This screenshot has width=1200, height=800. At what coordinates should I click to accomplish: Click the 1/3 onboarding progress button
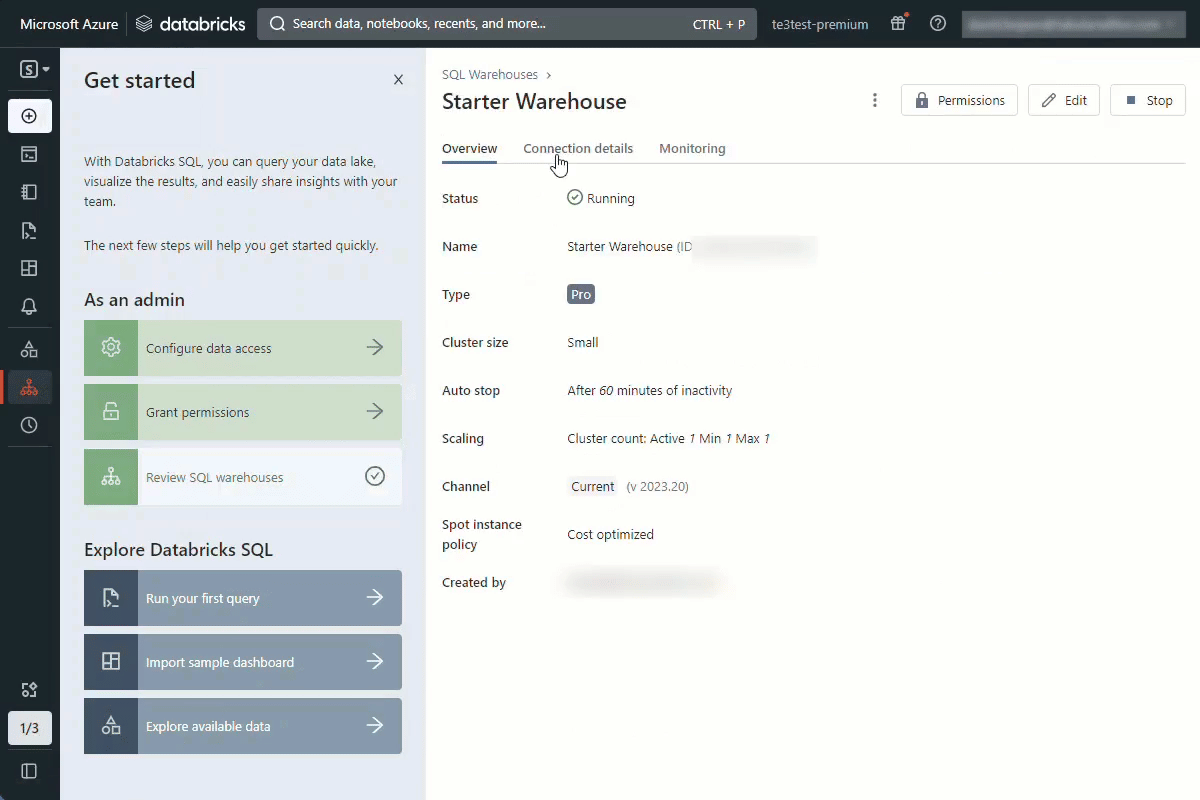30,728
